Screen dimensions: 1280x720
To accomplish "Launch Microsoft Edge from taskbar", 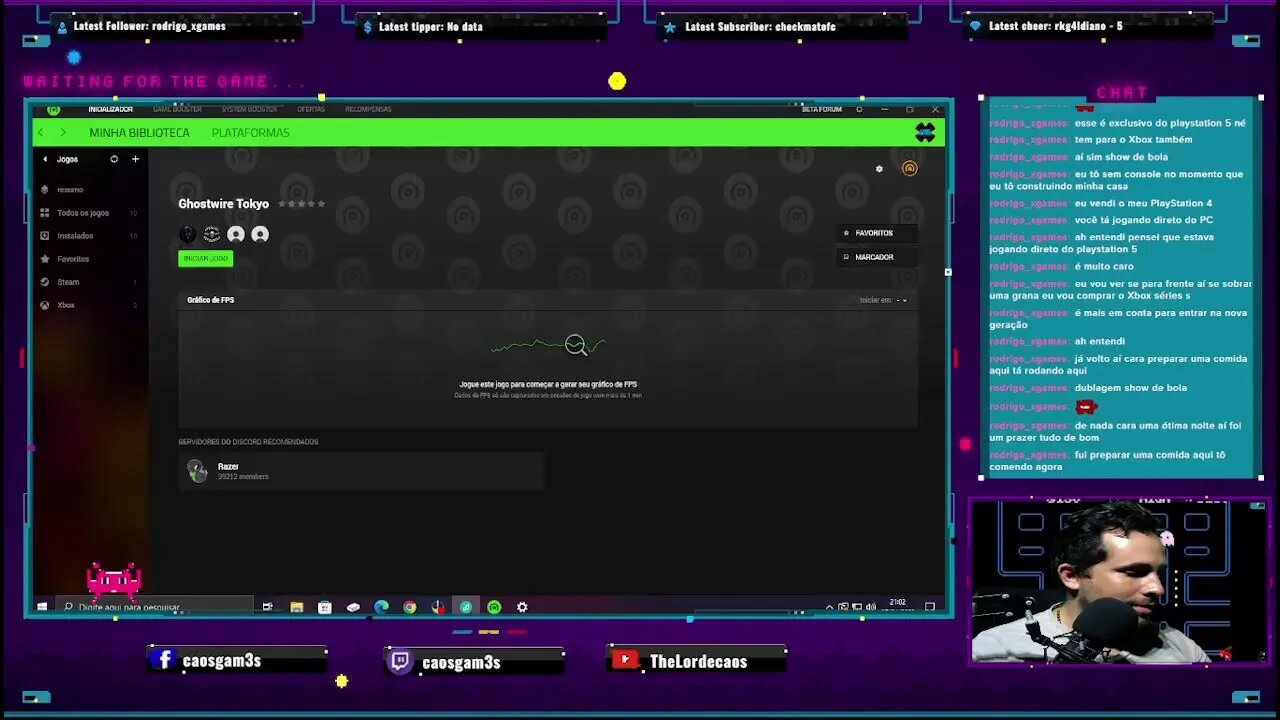I will pos(381,606).
